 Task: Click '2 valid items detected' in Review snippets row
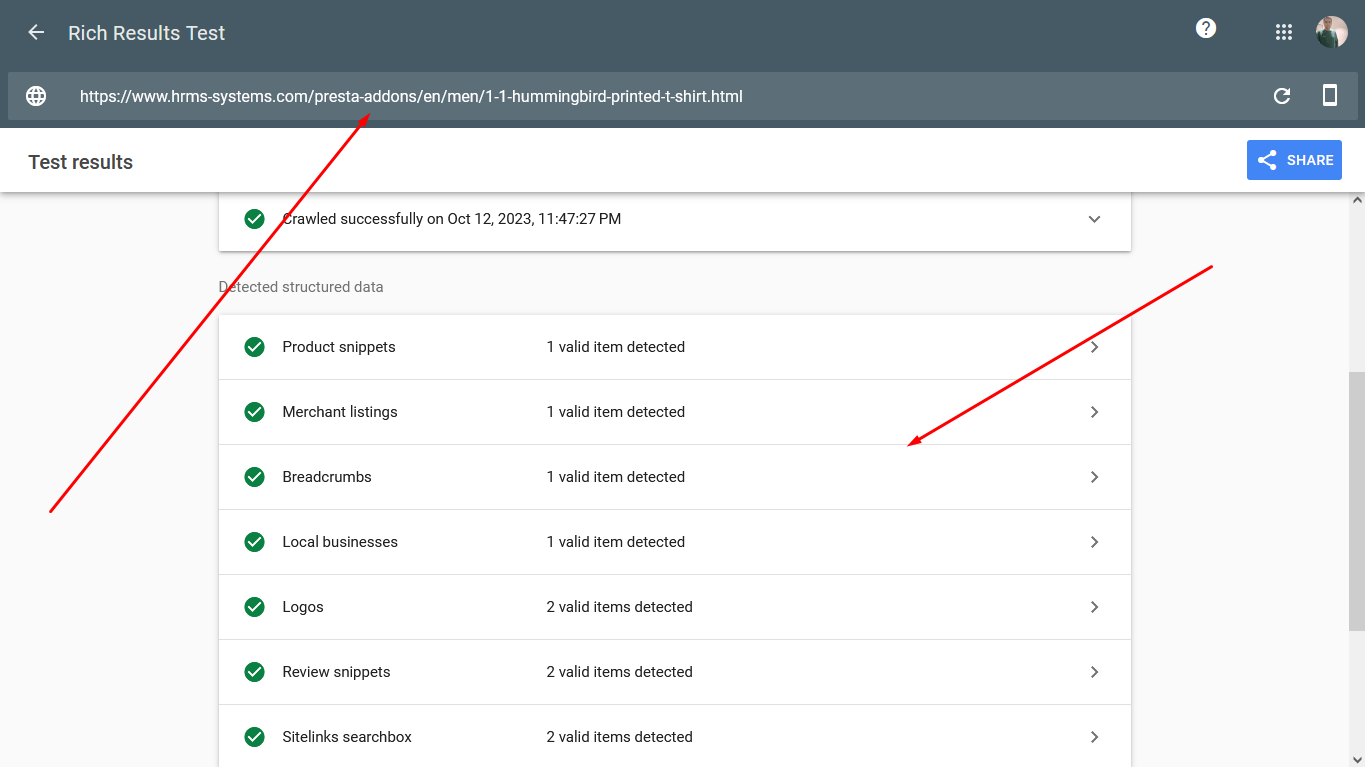pyautogui.click(x=620, y=672)
